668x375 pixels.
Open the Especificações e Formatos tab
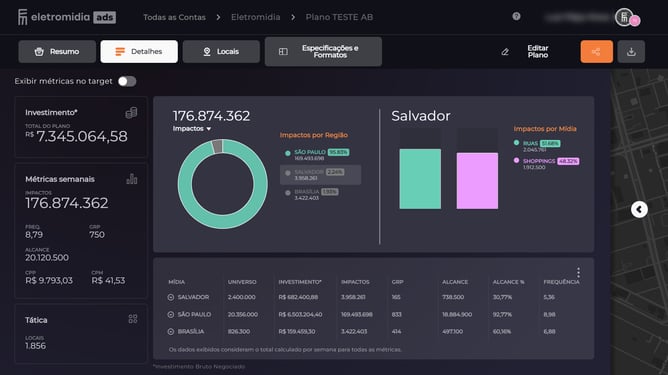pyautogui.click(x=323, y=52)
